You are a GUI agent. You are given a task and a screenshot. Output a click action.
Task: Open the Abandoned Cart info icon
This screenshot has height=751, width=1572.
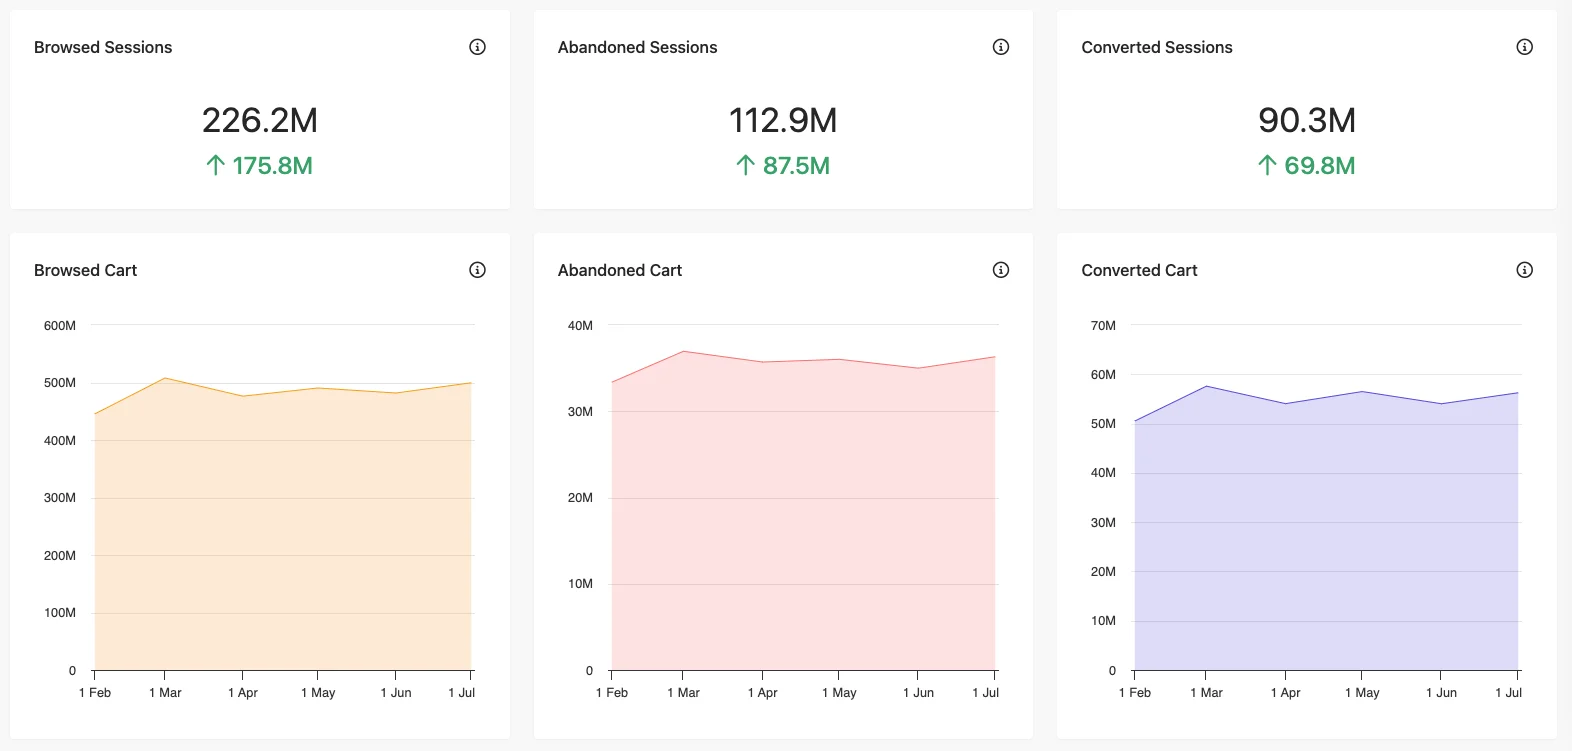click(x=1000, y=270)
